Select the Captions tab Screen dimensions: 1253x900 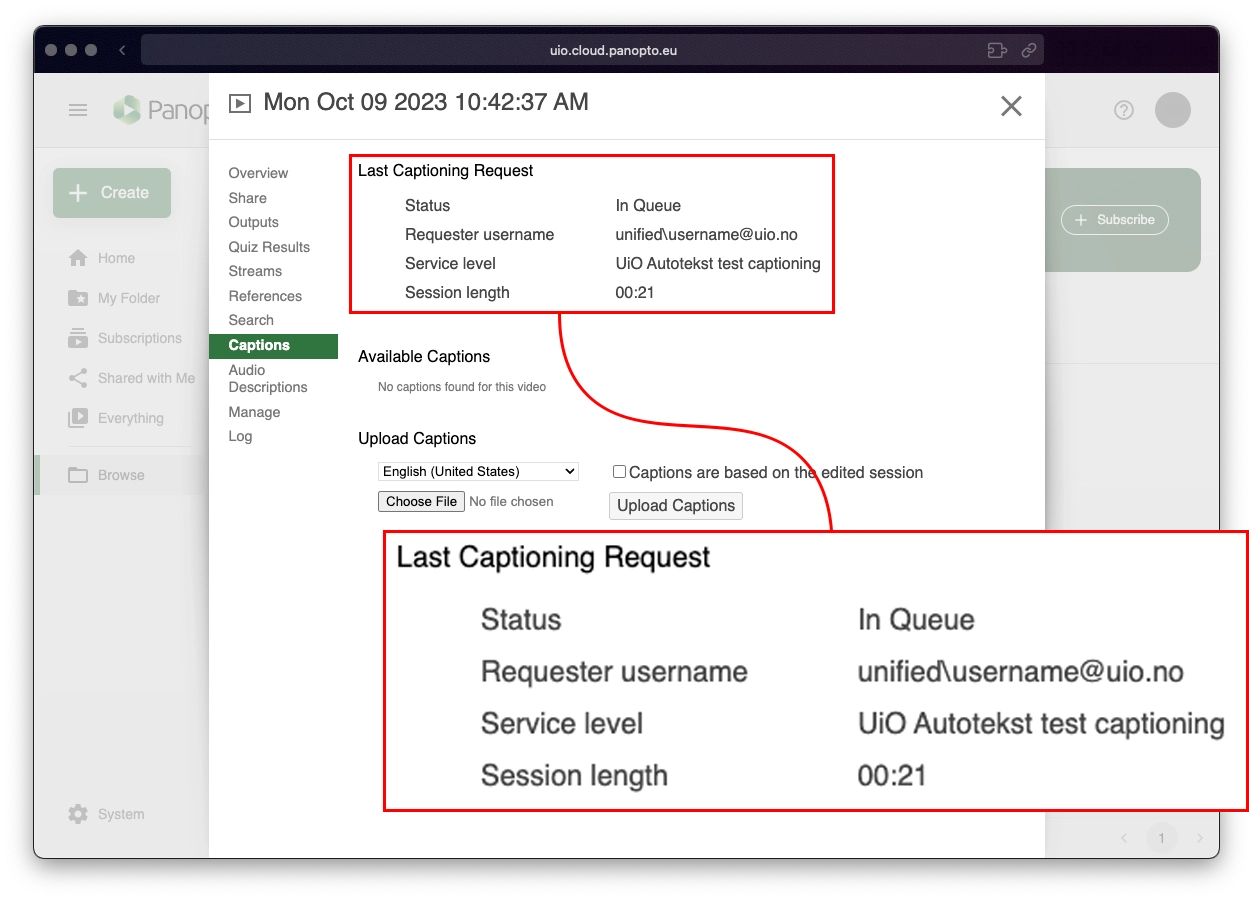(x=273, y=345)
